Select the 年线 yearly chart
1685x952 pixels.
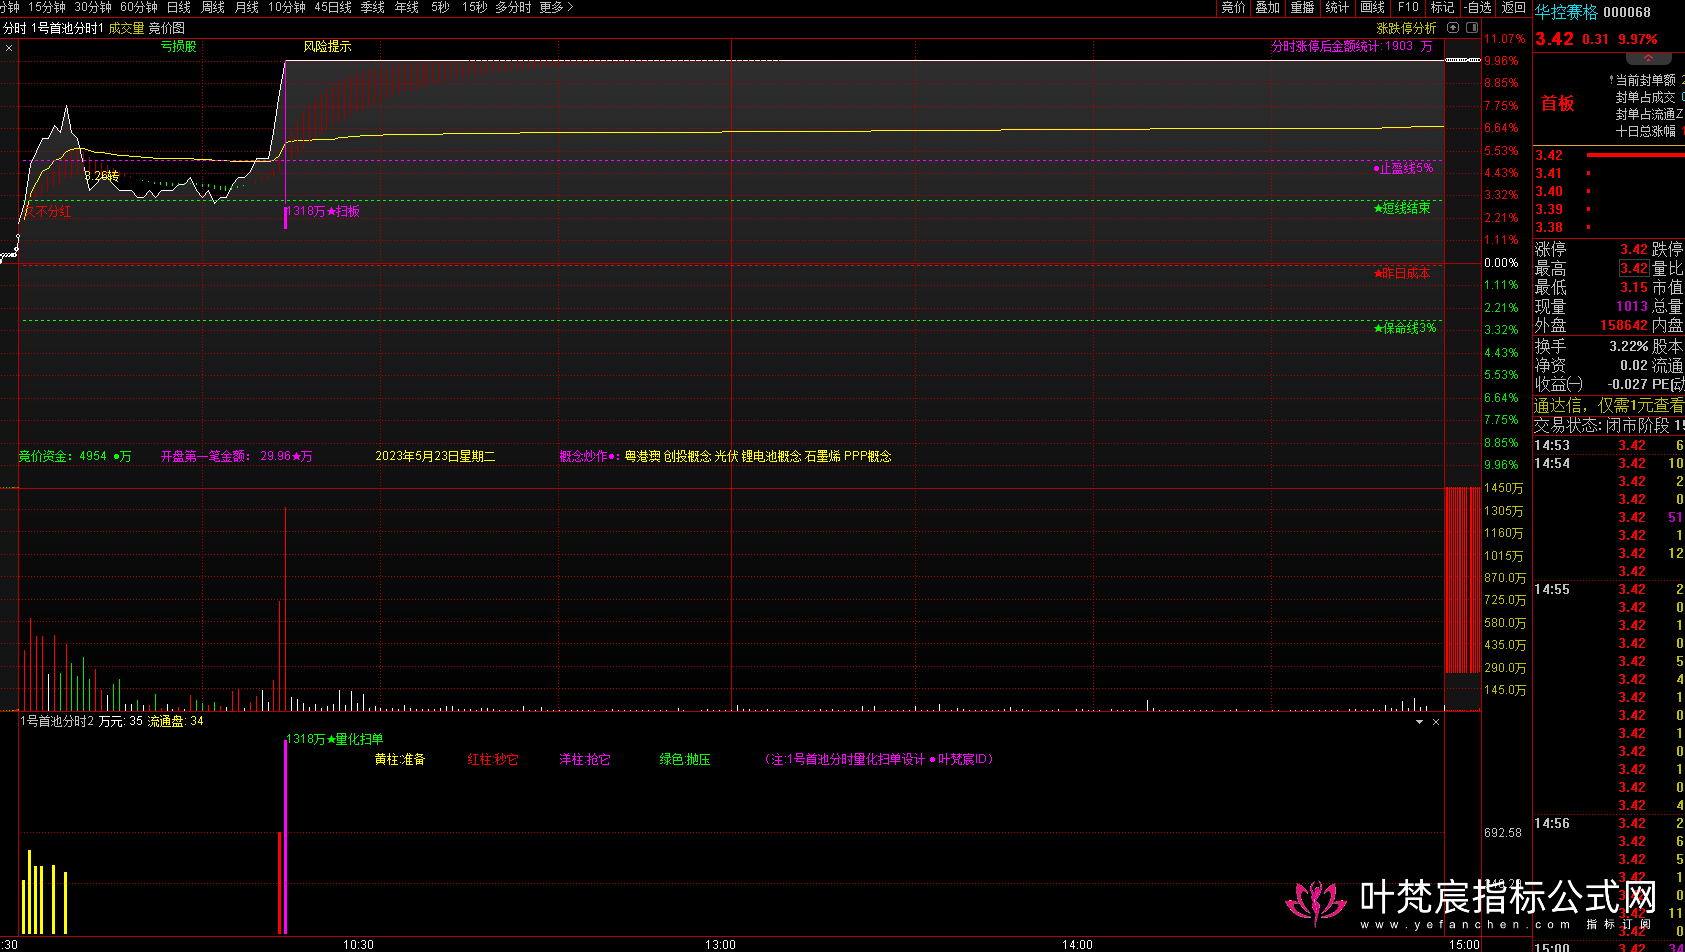coord(407,7)
